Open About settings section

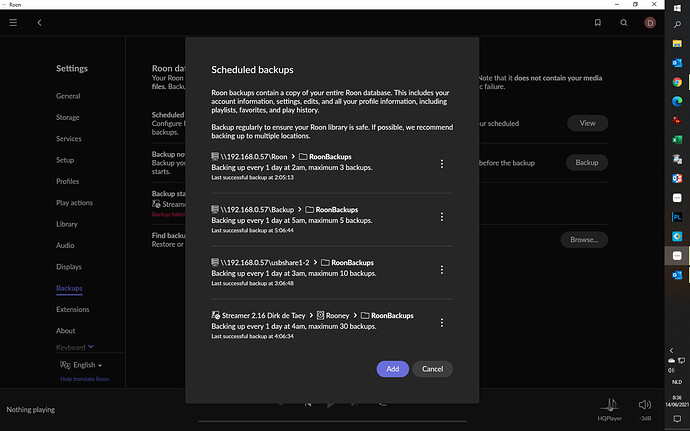pyautogui.click(x=66, y=331)
